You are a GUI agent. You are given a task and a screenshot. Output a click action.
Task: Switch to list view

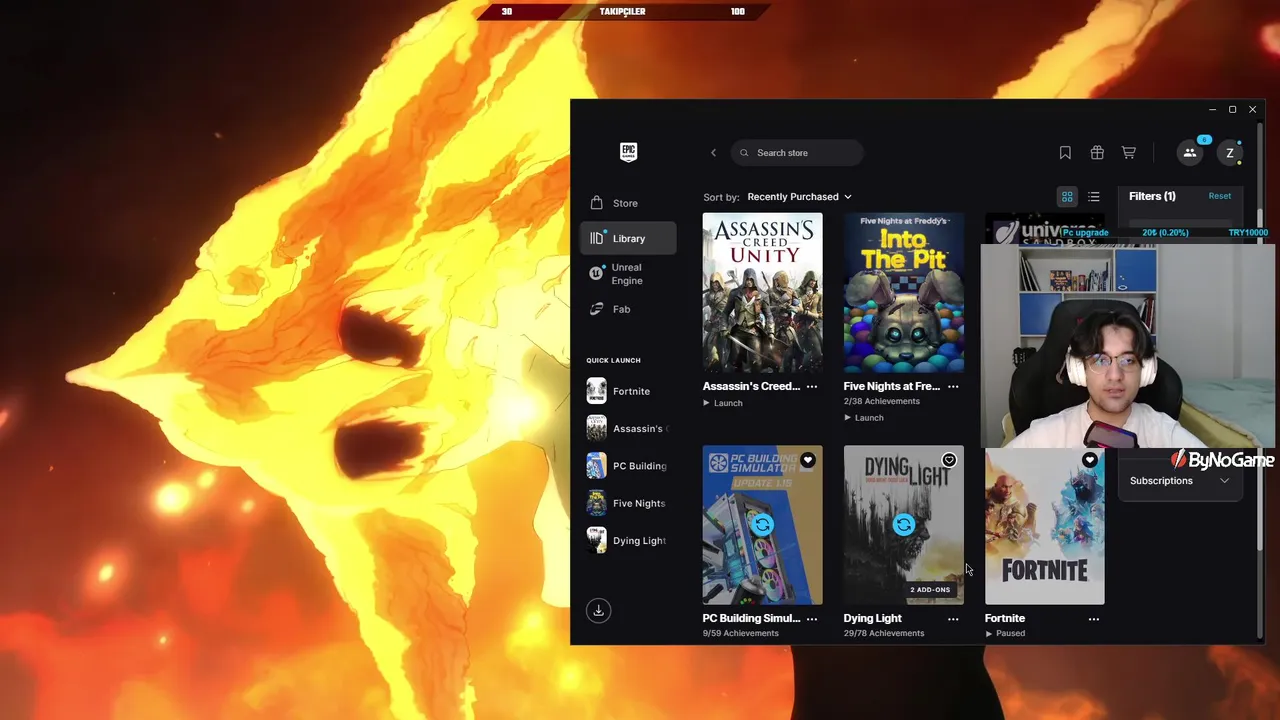tap(1093, 197)
